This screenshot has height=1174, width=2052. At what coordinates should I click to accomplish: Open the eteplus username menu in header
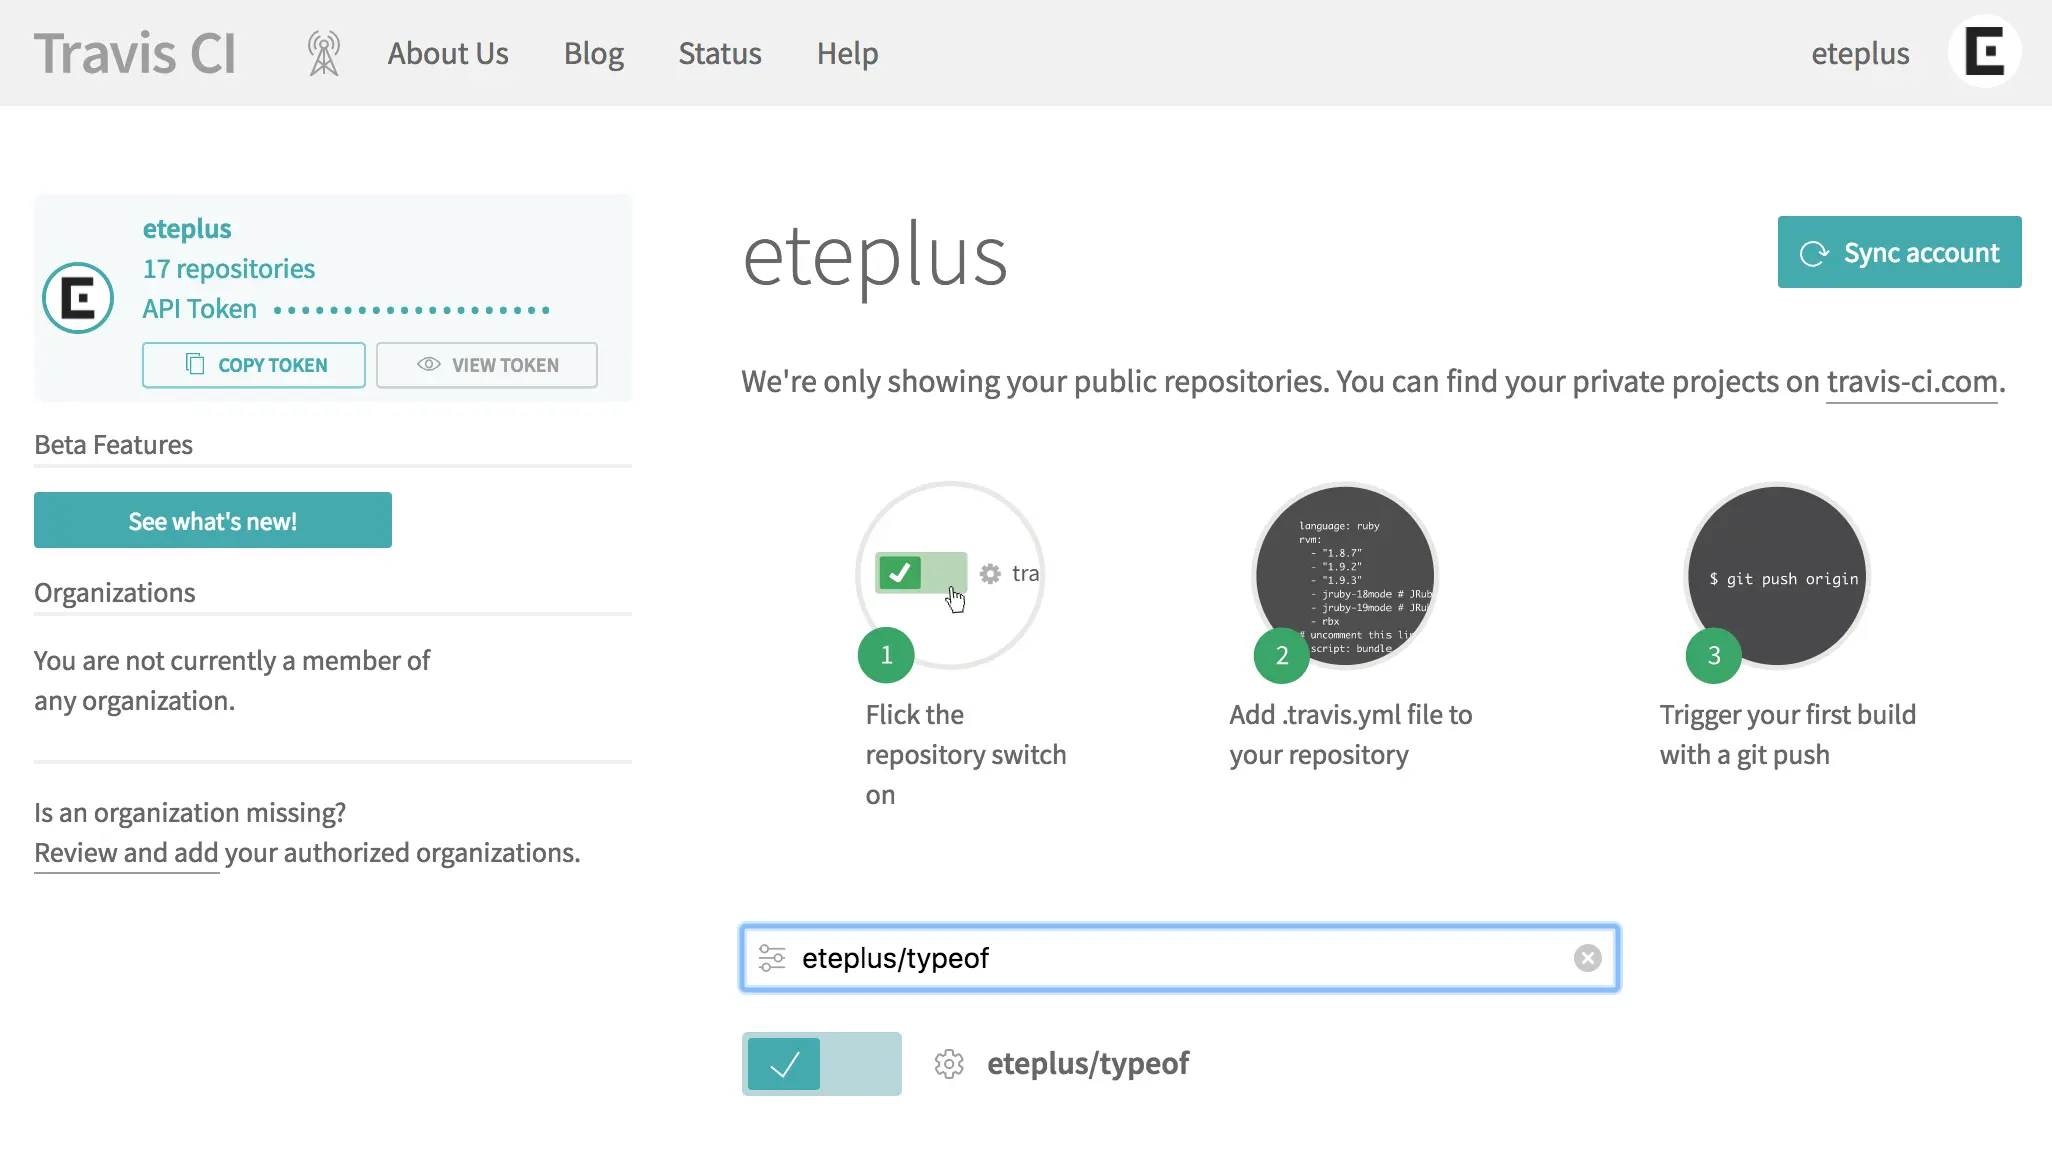1860,53
